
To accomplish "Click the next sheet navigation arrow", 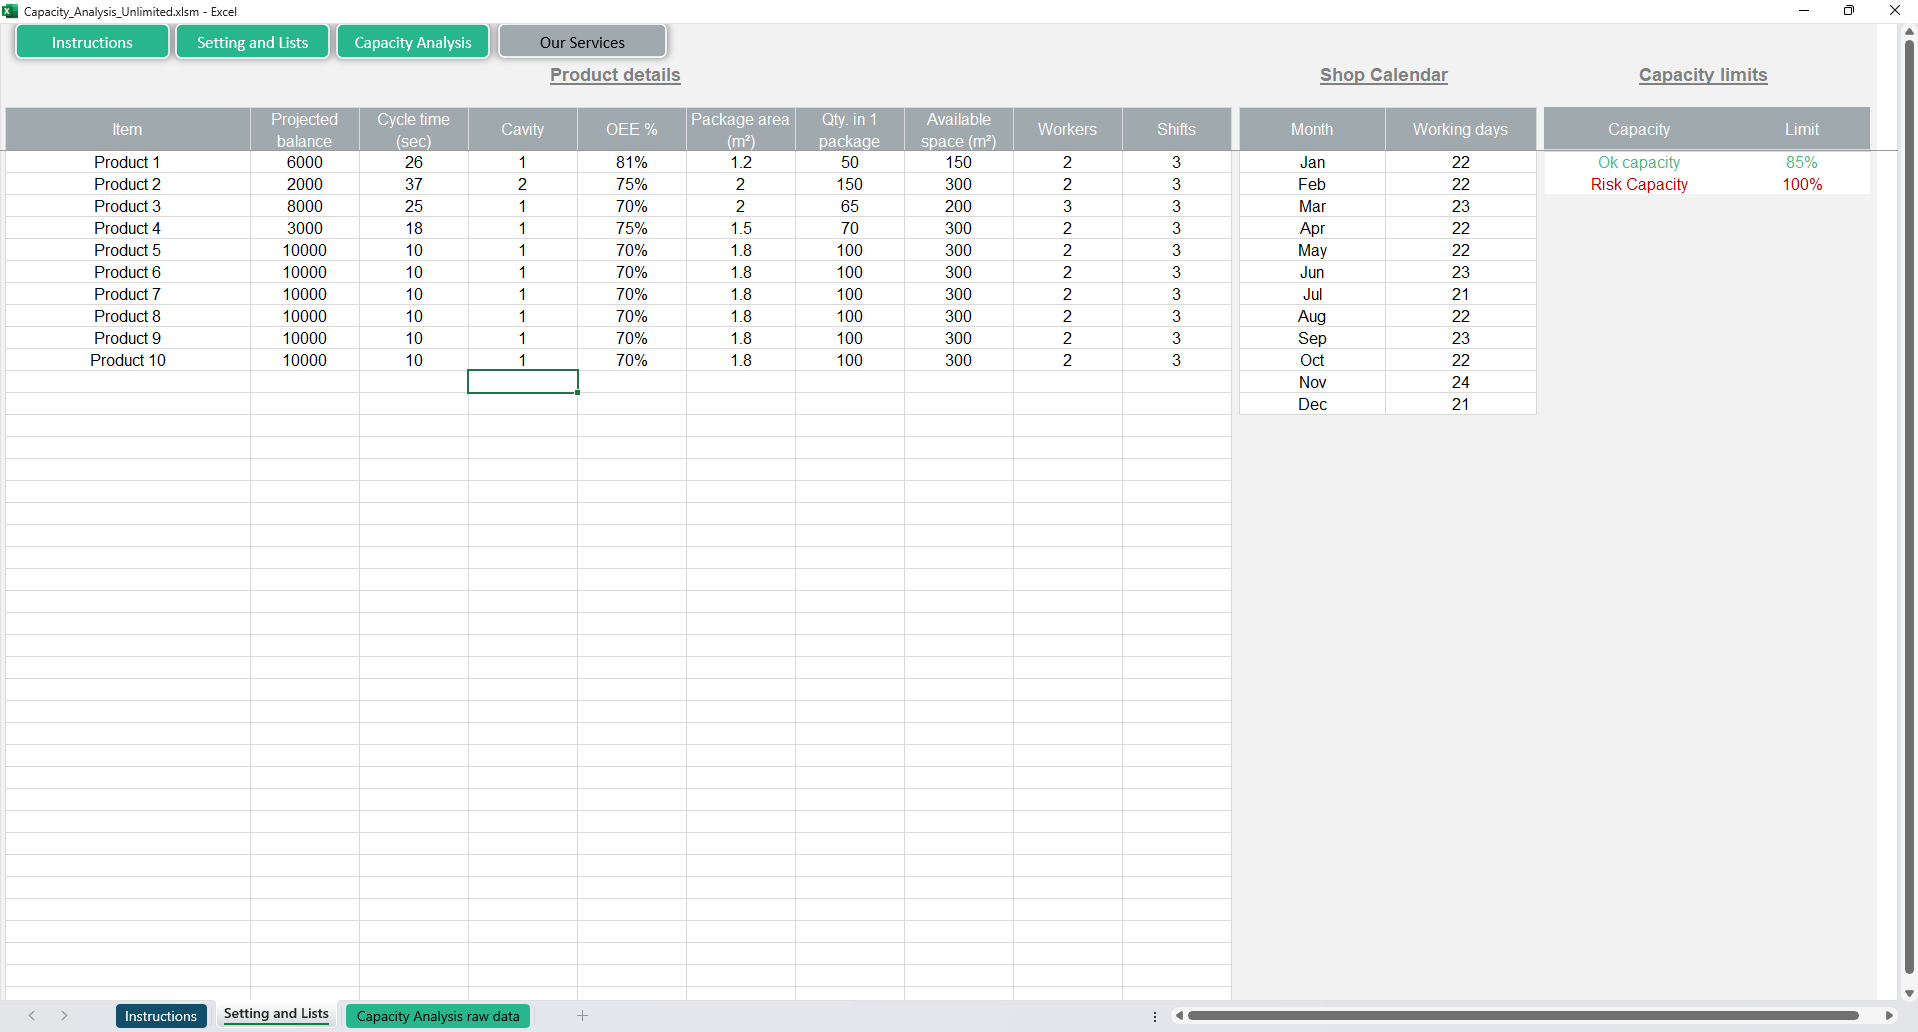I will 64,1016.
